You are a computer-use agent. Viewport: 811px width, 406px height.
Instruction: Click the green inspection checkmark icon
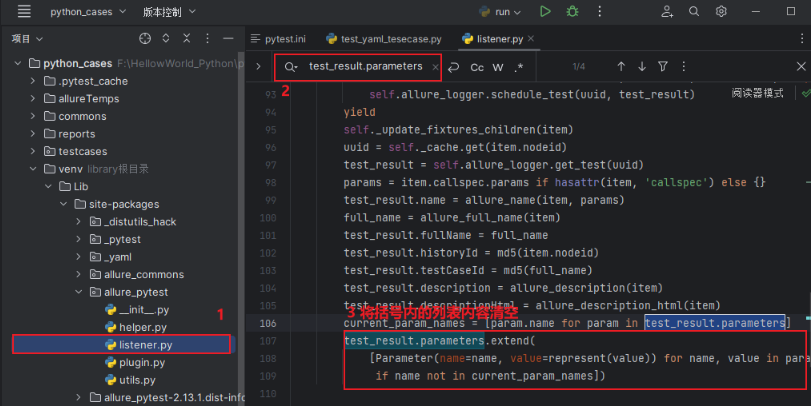805,93
